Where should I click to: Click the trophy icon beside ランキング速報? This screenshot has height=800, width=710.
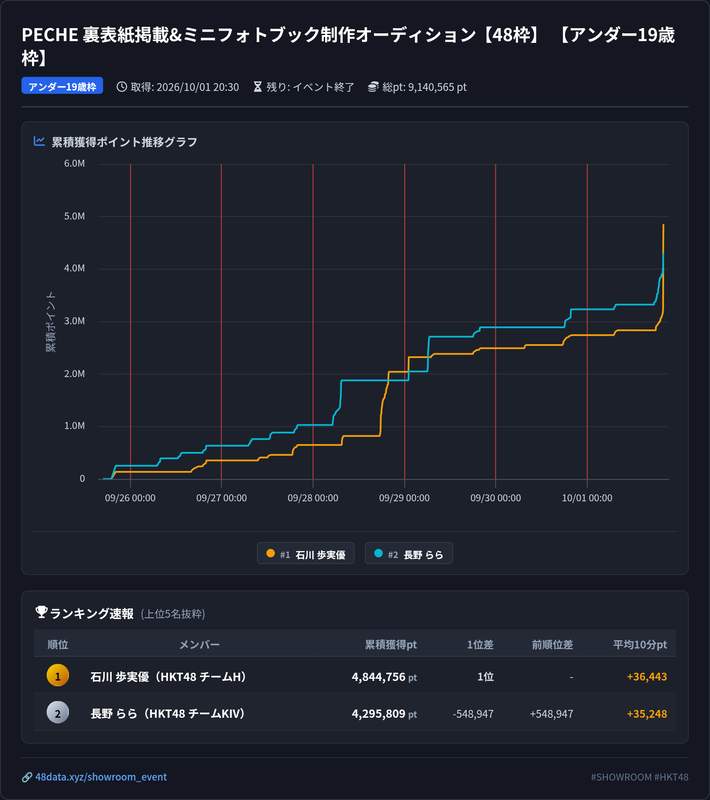41,612
